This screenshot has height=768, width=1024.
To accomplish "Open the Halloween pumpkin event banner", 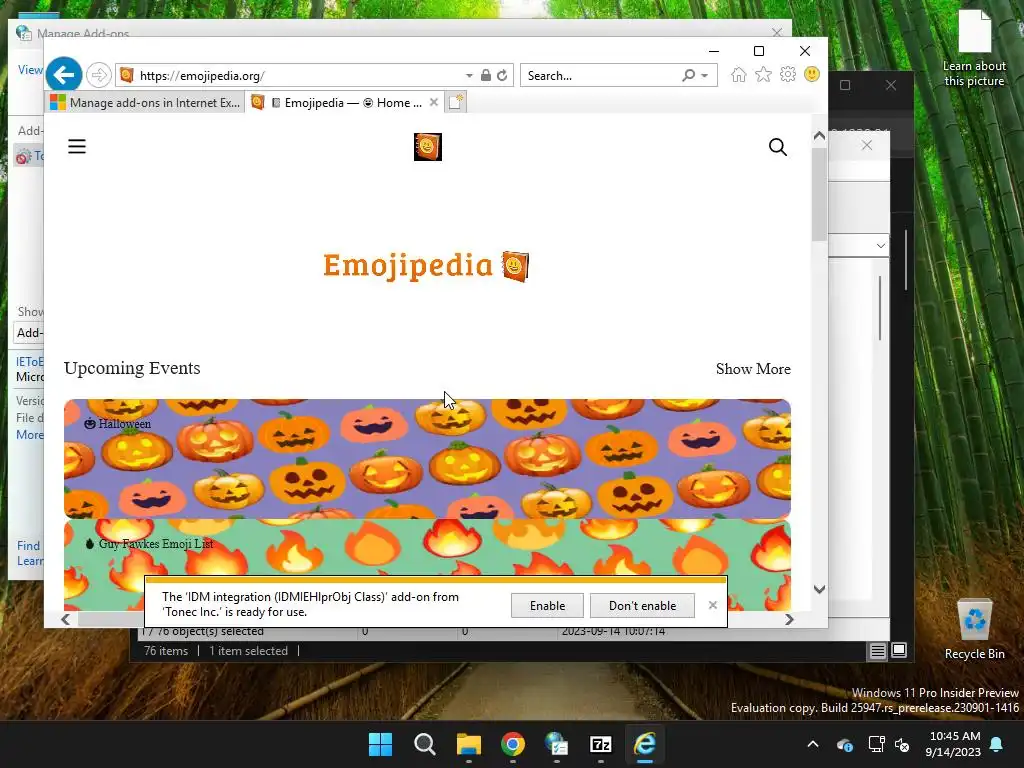I will point(427,458).
